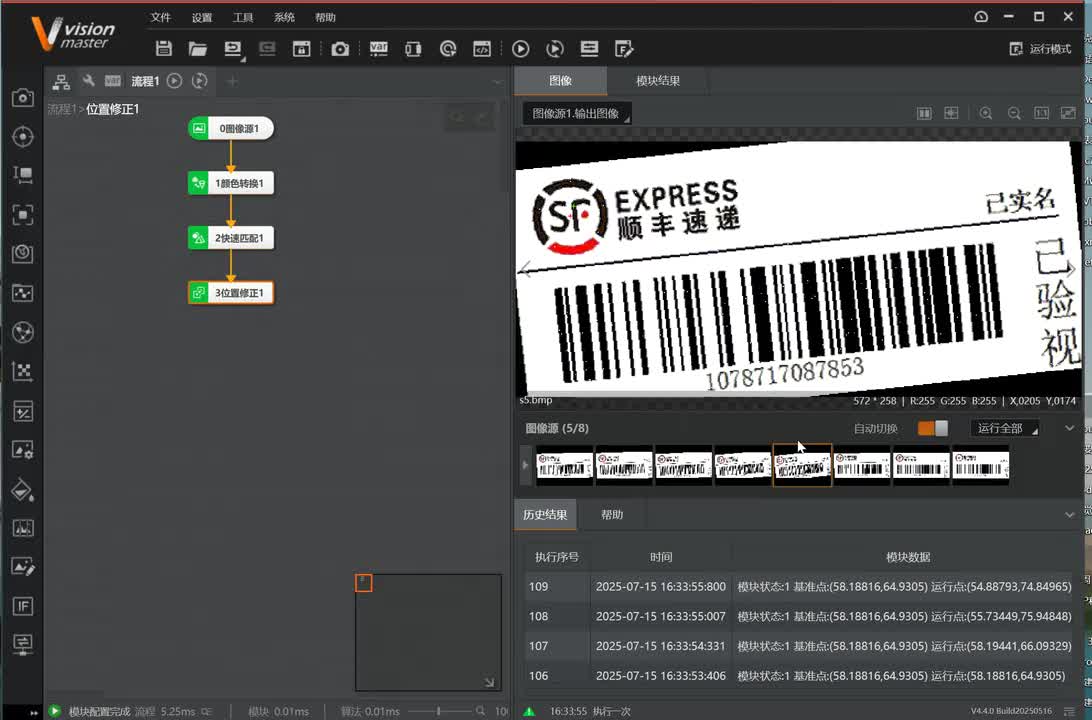Screen dimensions: 1092x720
Task: Click the open folder toolbar icon
Action: tap(198, 49)
